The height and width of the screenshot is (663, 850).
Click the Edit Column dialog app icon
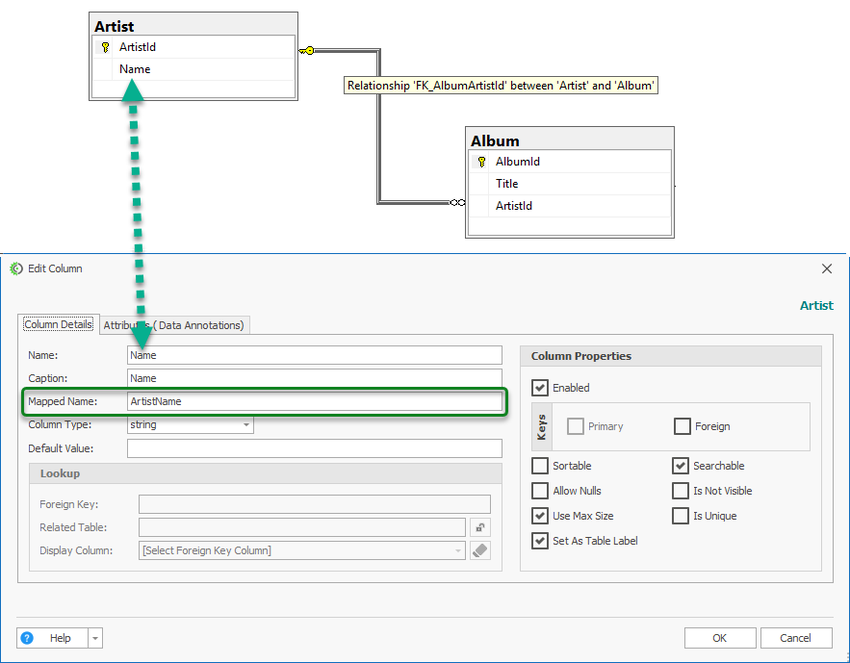click(x=16, y=268)
